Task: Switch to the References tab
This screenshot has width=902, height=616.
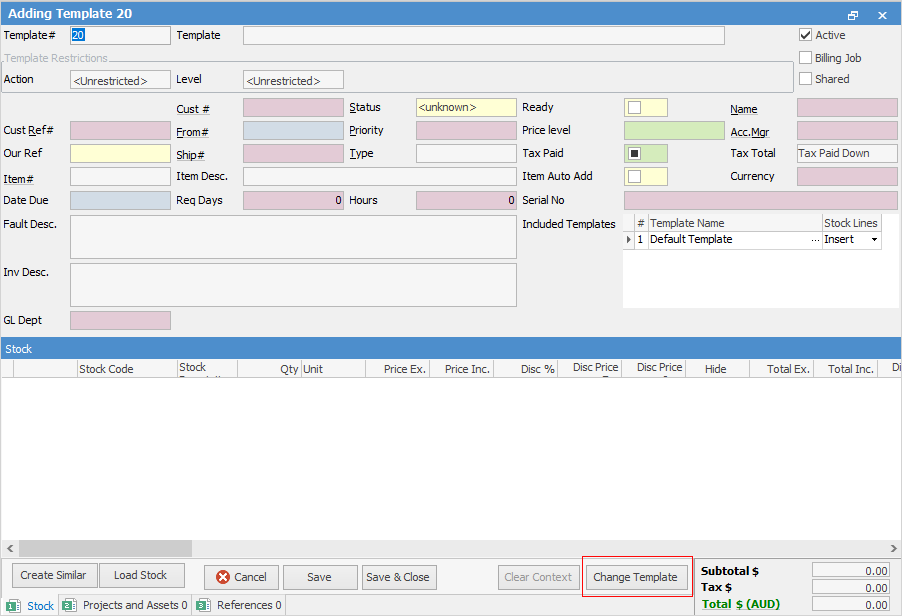Action: 248,606
